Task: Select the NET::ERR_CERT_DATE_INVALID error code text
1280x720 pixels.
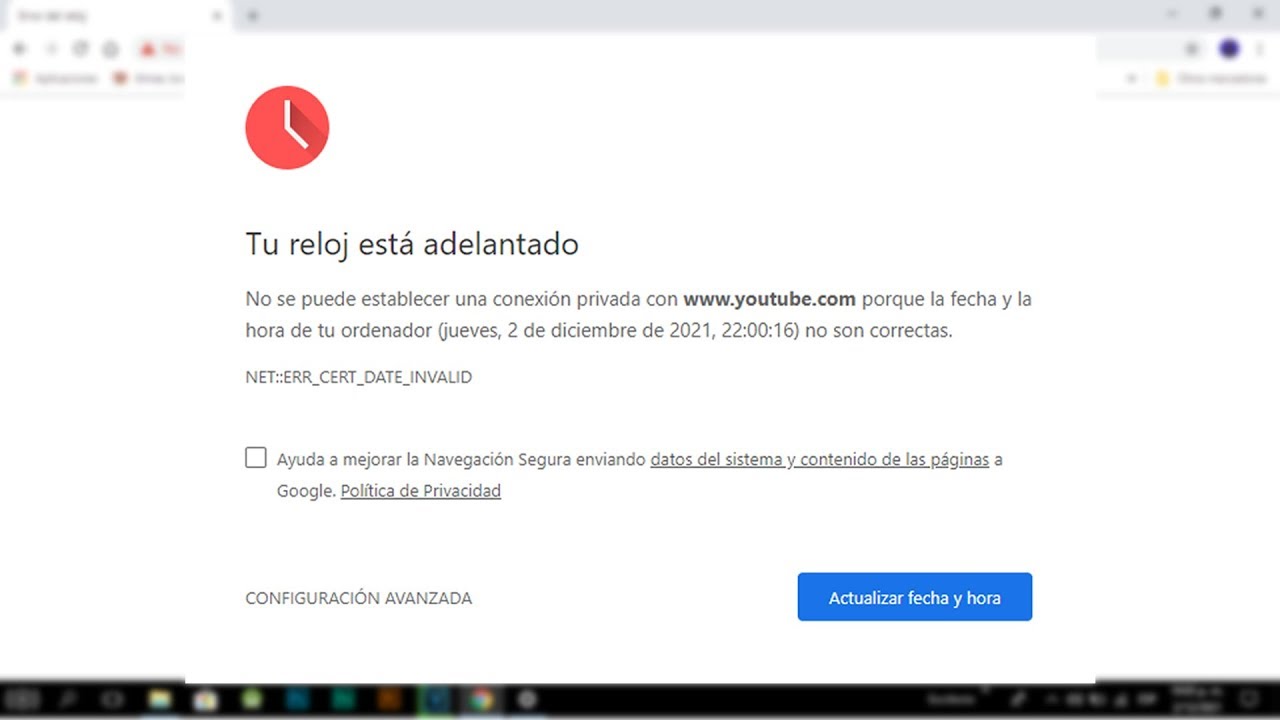Action: pyautogui.click(x=358, y=377)
